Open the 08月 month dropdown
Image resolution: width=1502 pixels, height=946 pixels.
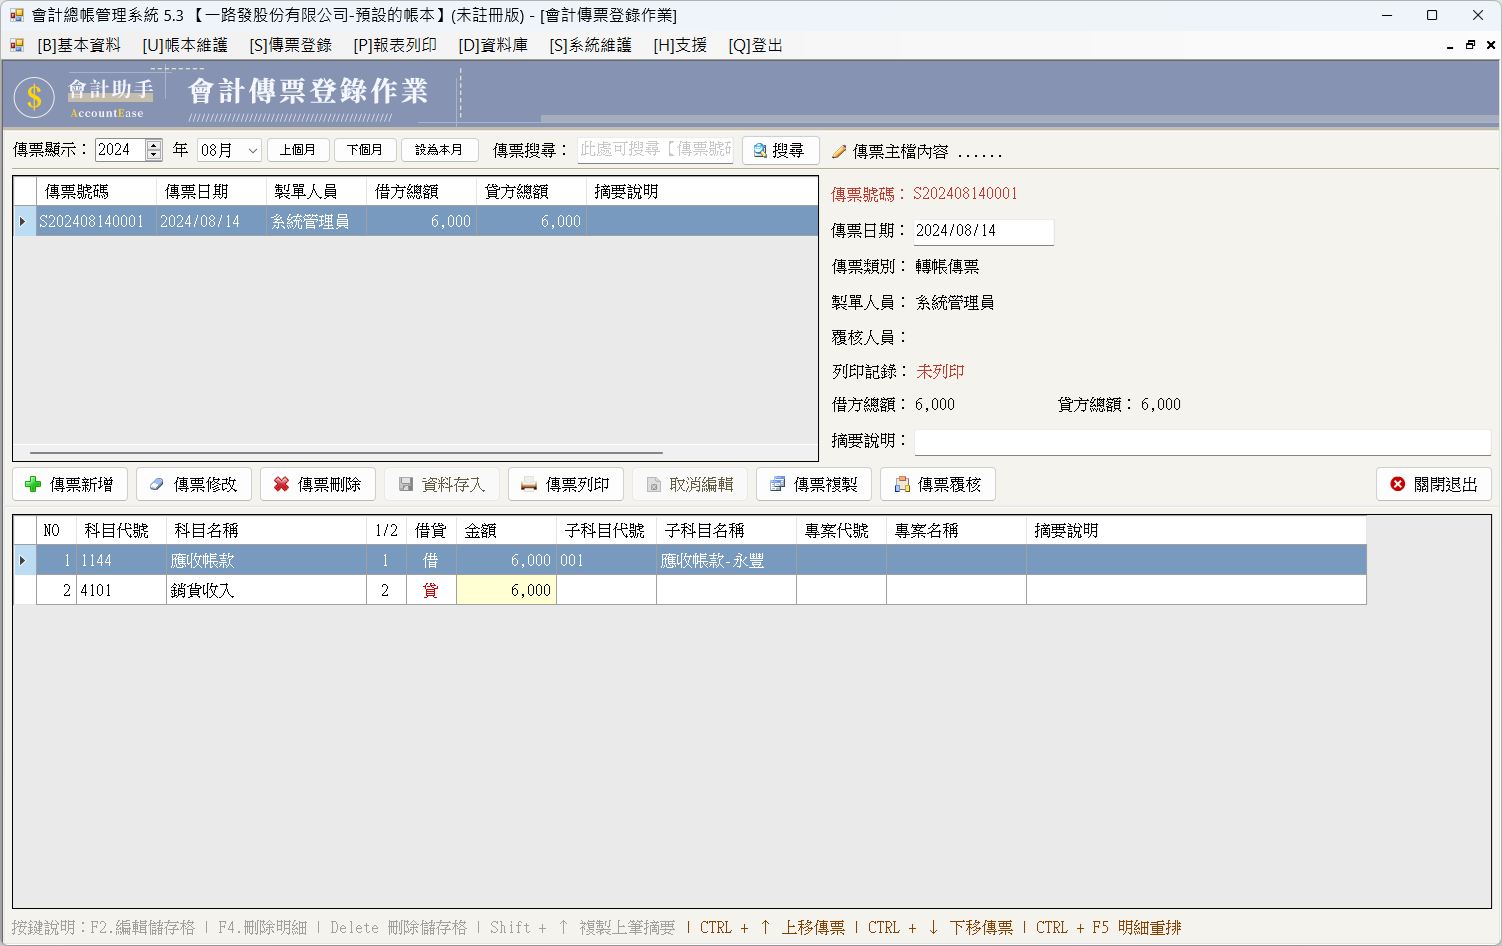coord(253,150)
